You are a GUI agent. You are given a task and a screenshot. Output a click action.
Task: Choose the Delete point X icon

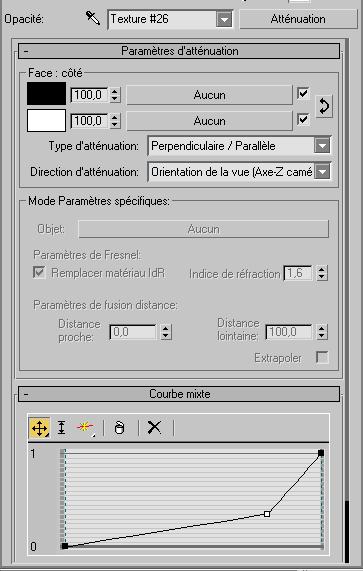point(154,427)
